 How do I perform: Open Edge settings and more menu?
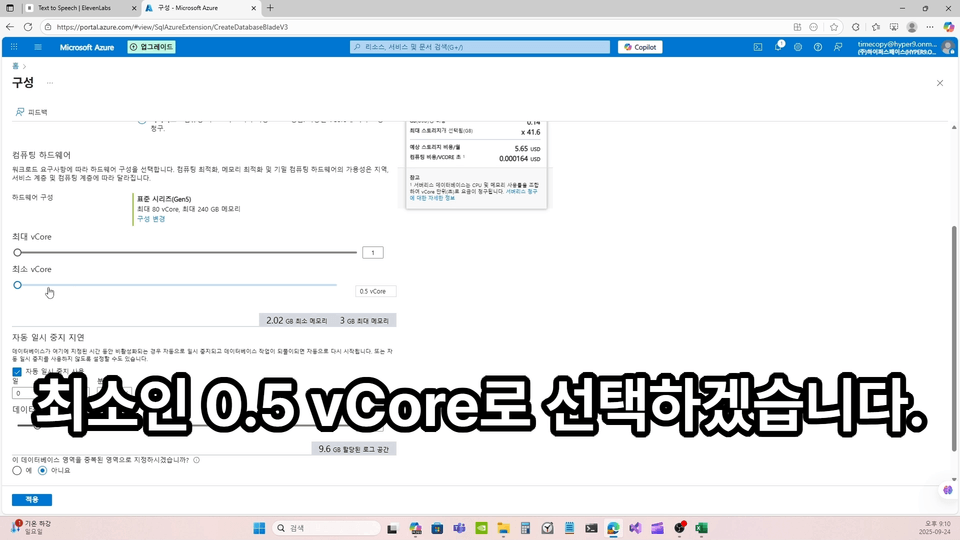tap(930, 27)
